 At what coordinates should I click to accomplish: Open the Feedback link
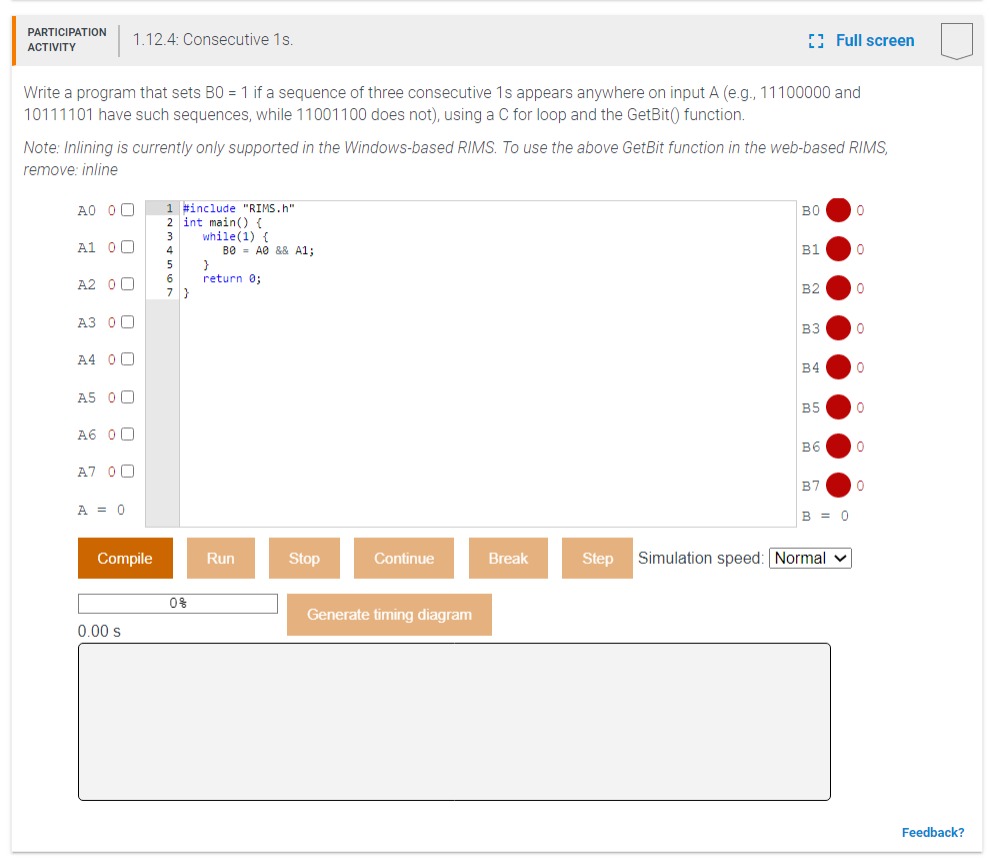tap(933, 832)
